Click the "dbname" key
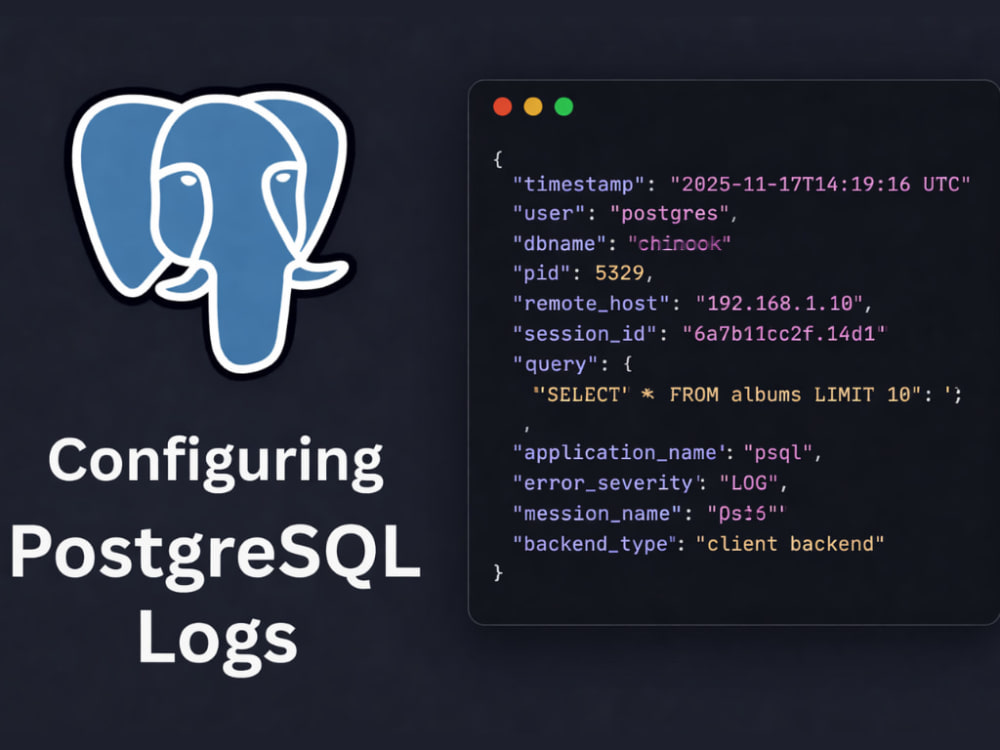Viewport: 1000px width, 750px height. (561, 243)
